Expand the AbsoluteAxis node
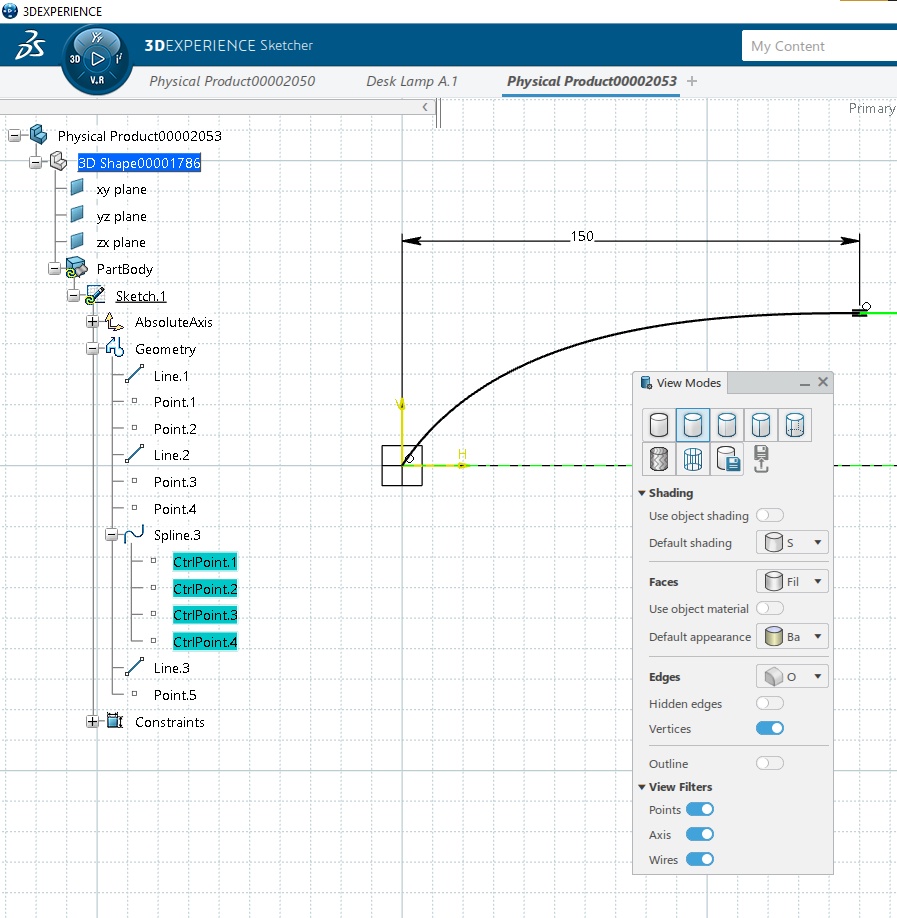Image resolution: width=897 pixels, height=918 pixels. [x=92, y=322]
